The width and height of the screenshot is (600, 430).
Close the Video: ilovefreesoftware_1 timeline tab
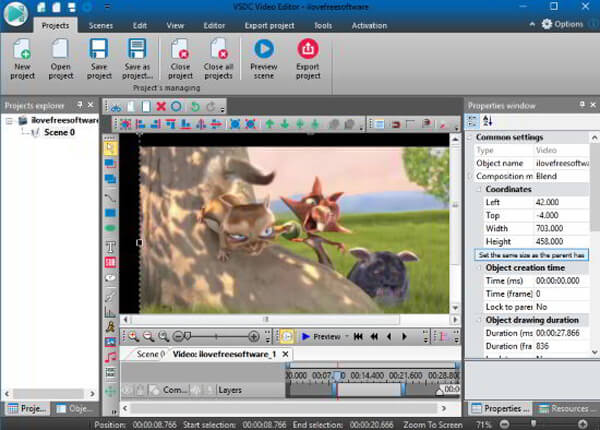pyautogui.click(x=285, y=354)
